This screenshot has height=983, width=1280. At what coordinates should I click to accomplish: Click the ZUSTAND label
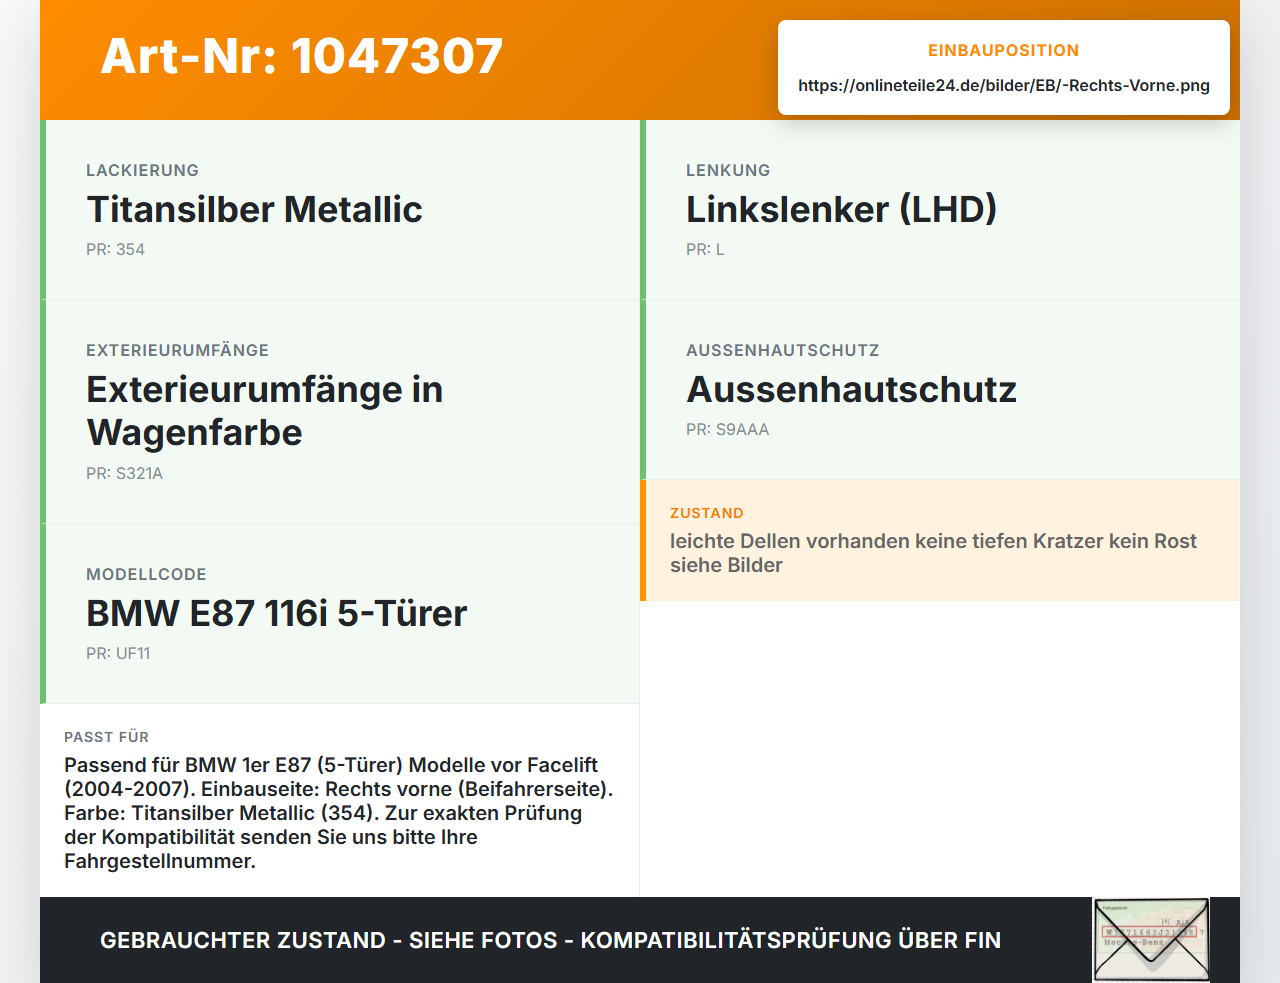[707, 514]
